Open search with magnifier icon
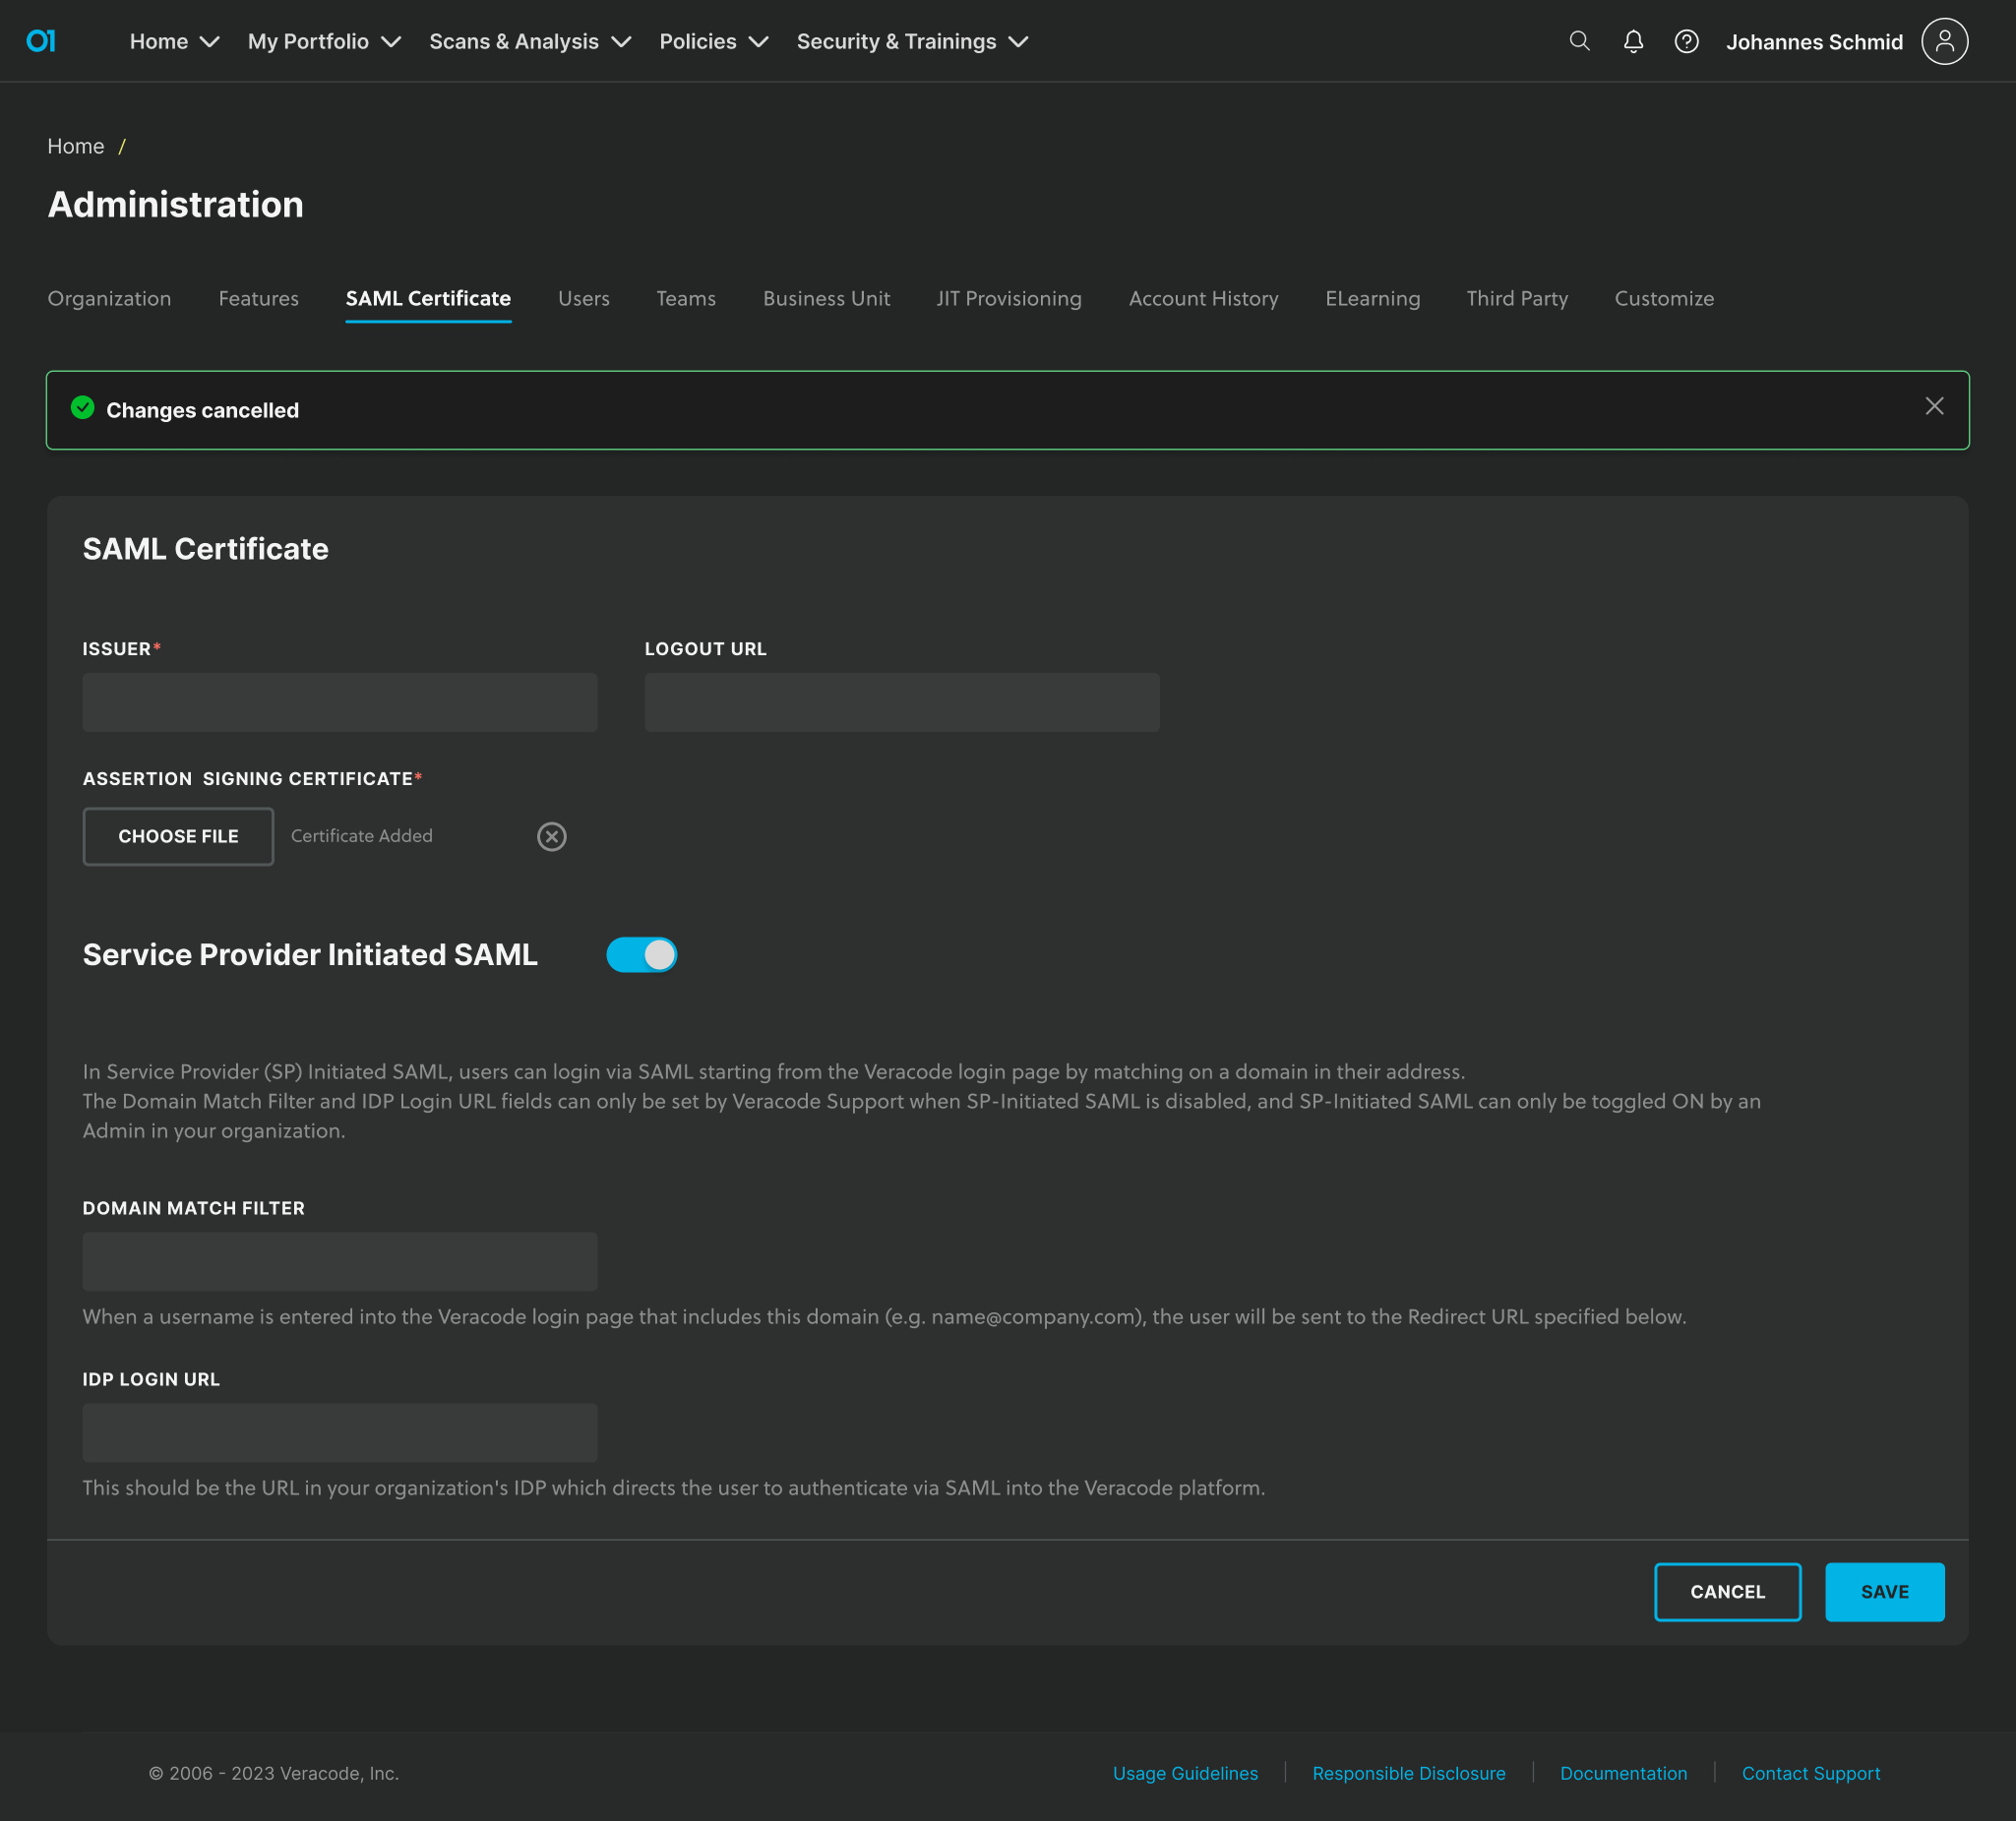The image size is (2016, 1821). point(1579,41)
